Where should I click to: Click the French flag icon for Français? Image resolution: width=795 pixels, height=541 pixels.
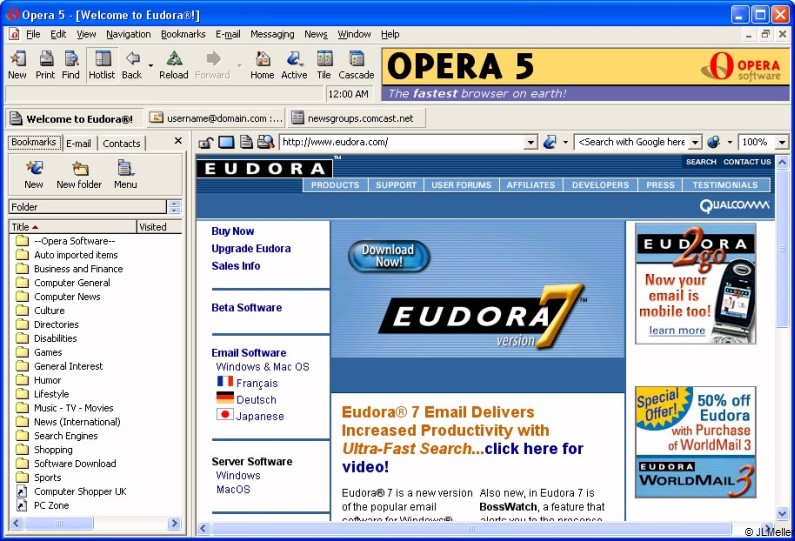(x=225, y=381)
